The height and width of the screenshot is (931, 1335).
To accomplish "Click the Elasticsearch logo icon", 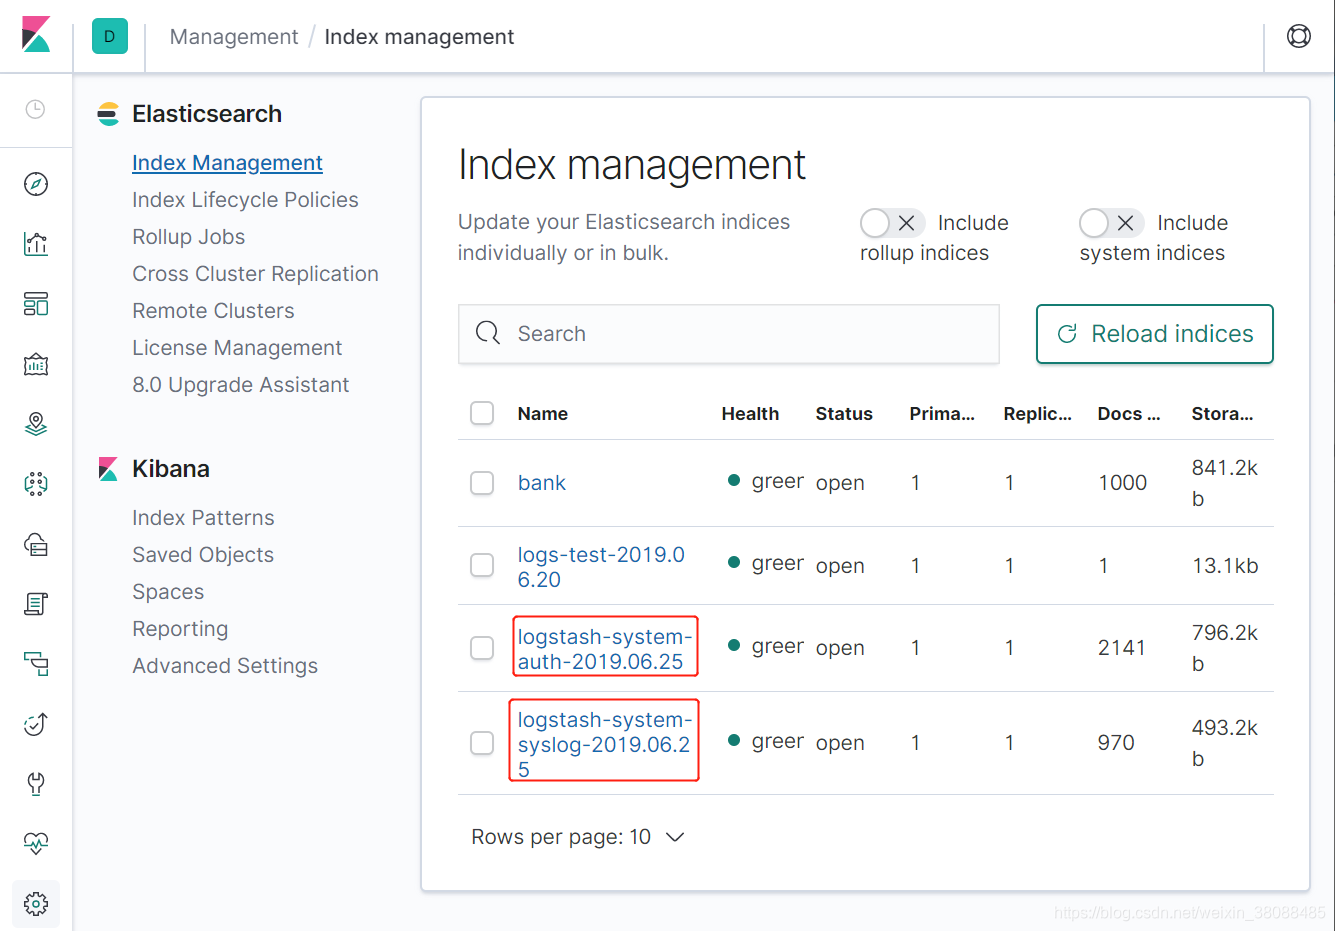I will (108, 114).
